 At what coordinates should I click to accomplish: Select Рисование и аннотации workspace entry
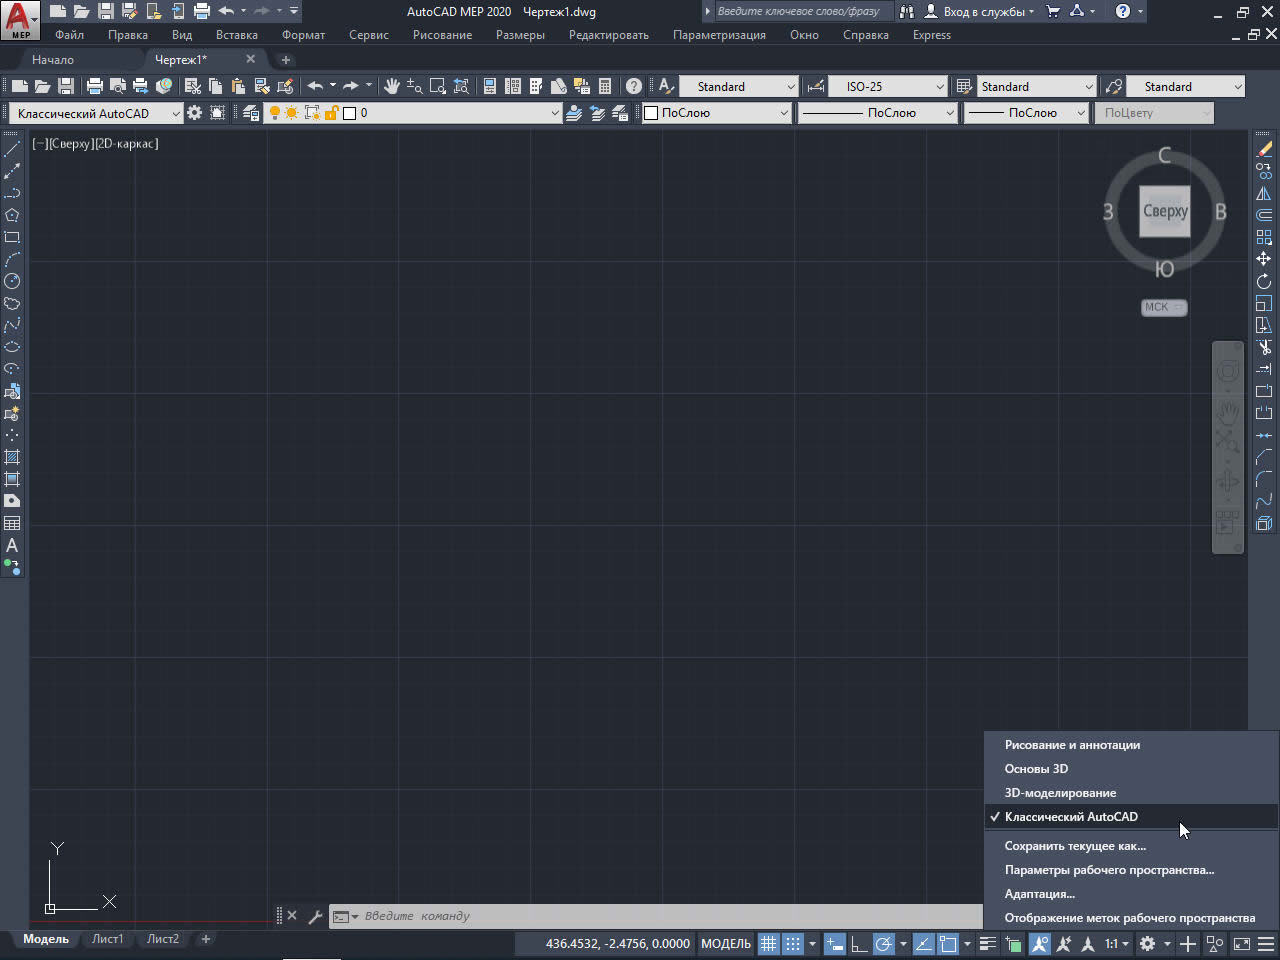click(1130, 744)
